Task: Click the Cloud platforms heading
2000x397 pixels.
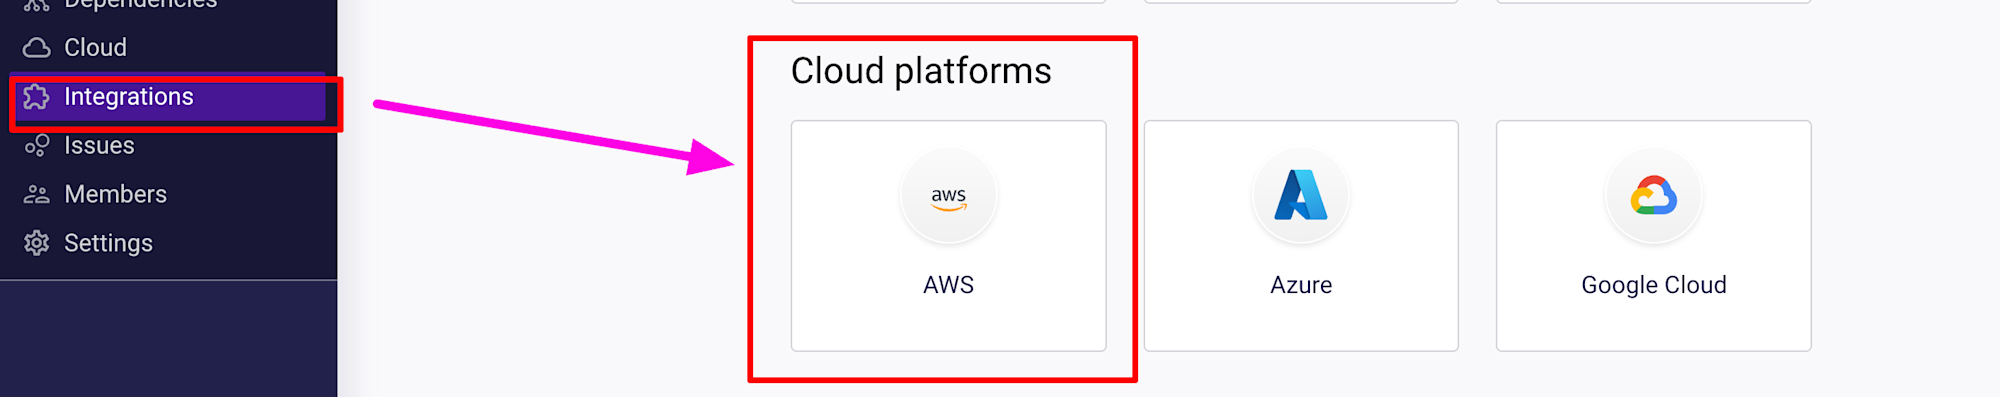Action: [921, 71]
